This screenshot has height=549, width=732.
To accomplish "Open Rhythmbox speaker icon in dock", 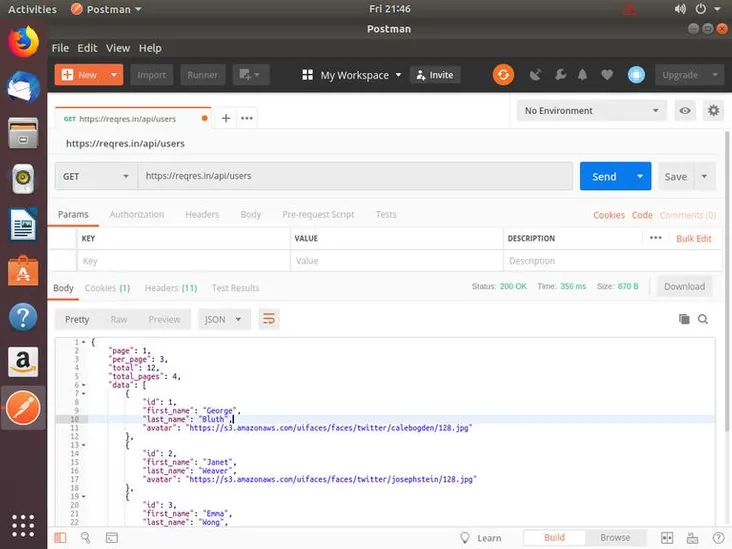I will 23,178.
